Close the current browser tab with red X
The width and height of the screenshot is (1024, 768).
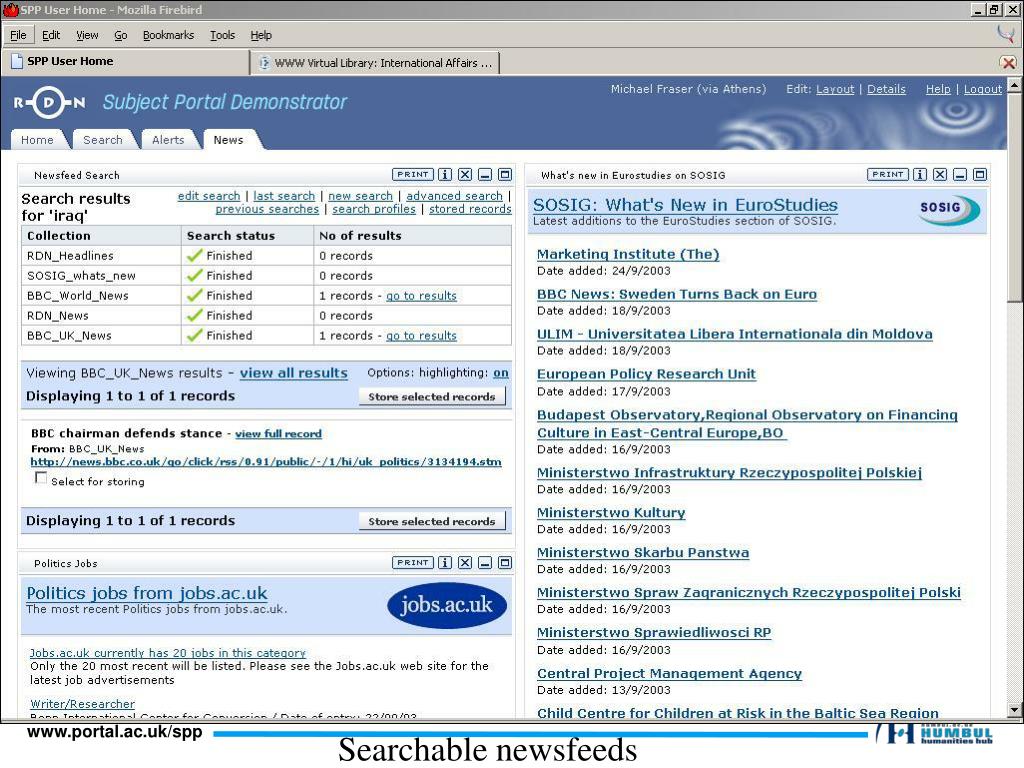(1008, 63)
